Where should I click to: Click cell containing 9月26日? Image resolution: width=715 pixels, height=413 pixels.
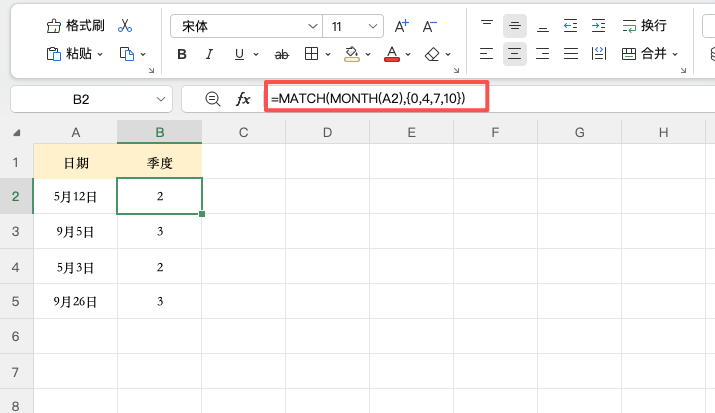[76, 301]
